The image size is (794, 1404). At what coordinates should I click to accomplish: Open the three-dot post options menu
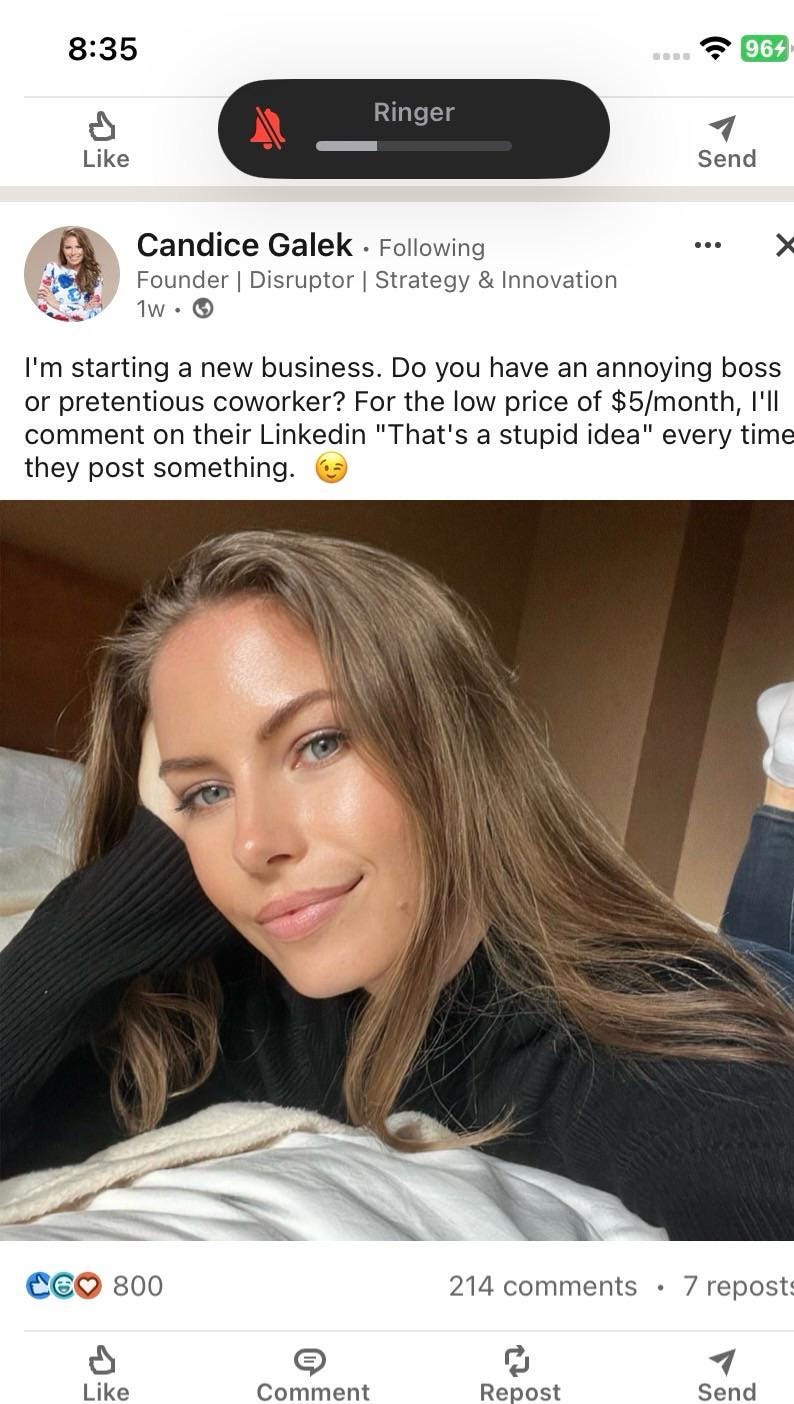pos(707,245)
